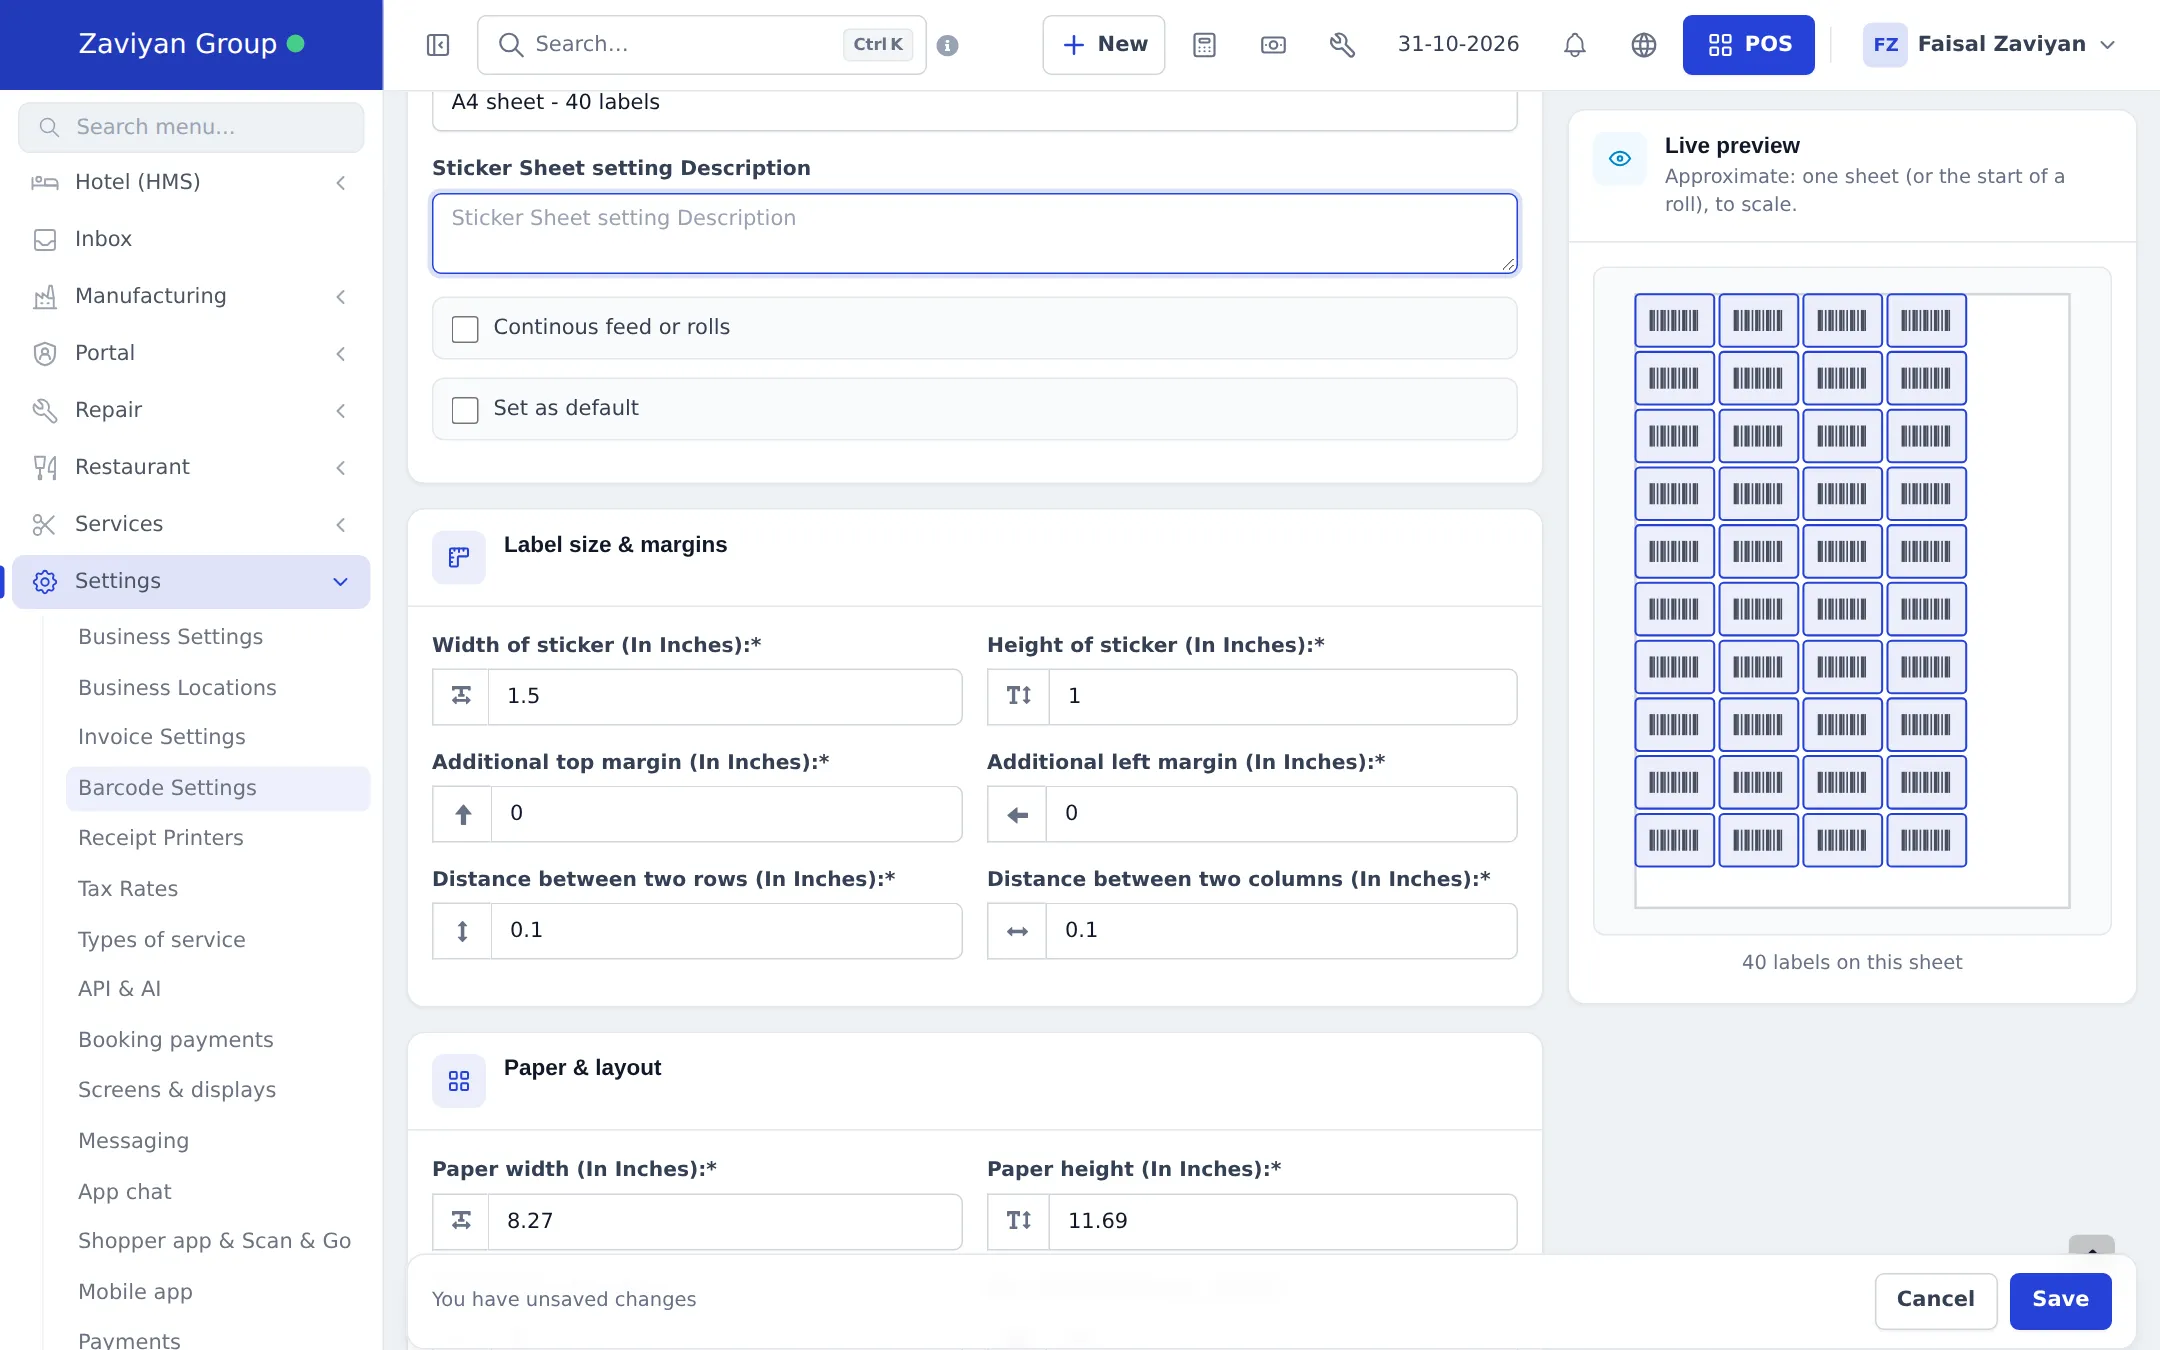Check the Set as default box
2160x1350 pixels.
[x=465, y=410]
